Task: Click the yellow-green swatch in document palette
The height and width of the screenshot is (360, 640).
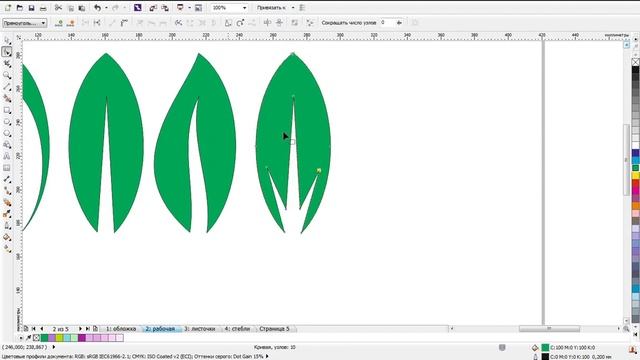Action: point(59,338)
